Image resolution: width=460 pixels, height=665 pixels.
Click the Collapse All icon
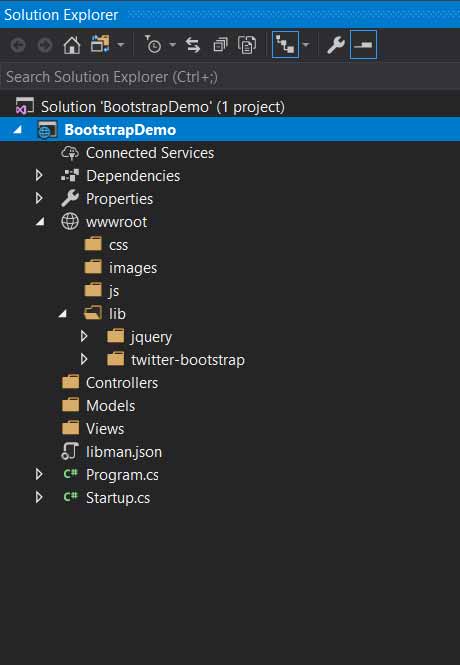coord(220,45)
